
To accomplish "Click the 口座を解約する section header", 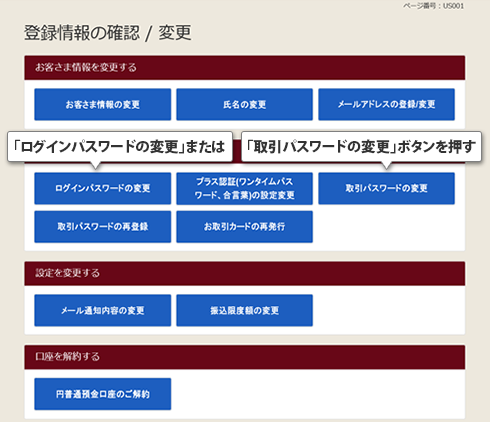I will 245,357.
